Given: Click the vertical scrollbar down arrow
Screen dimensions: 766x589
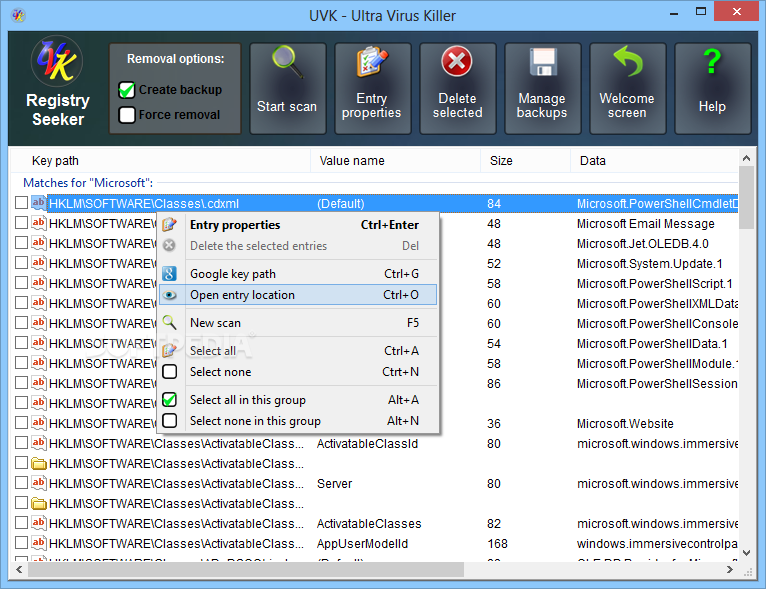Looking at the screenshot, I should tap(746, 553).
